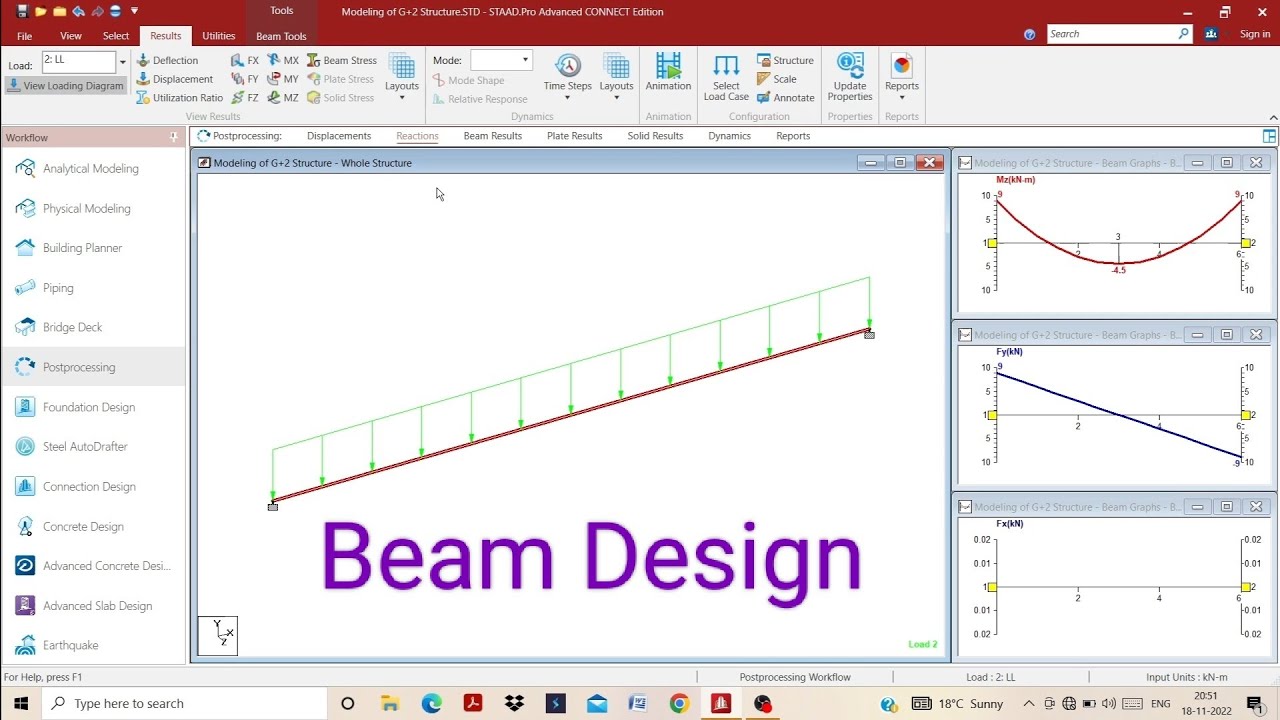Toggle FY shear force diagram
This screenshot has height=720, width=1280.
(245, 79)
